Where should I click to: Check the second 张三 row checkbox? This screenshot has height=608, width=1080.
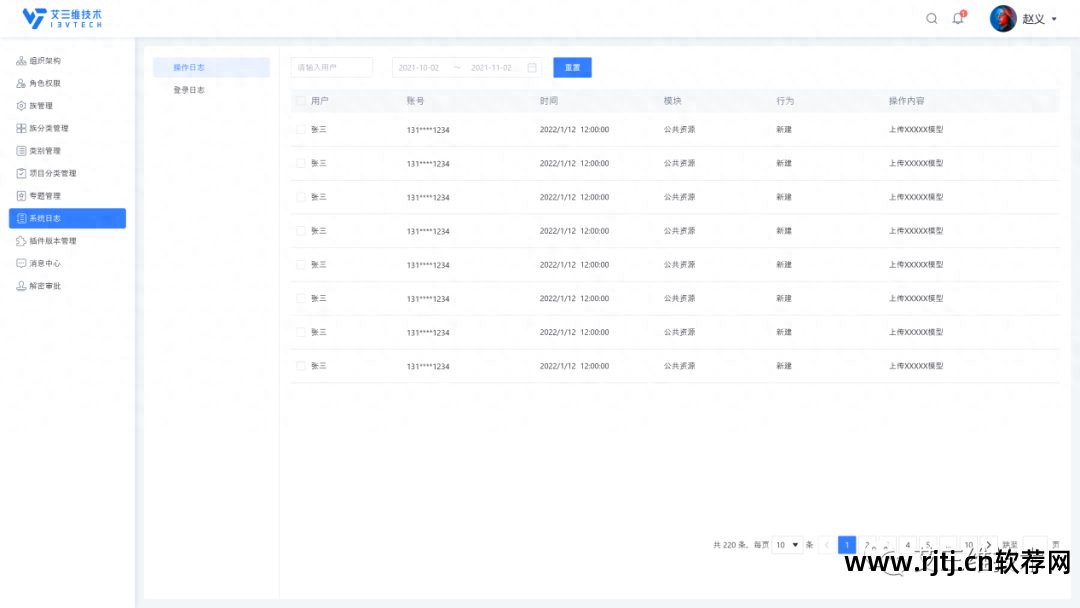tap(301, 163)
